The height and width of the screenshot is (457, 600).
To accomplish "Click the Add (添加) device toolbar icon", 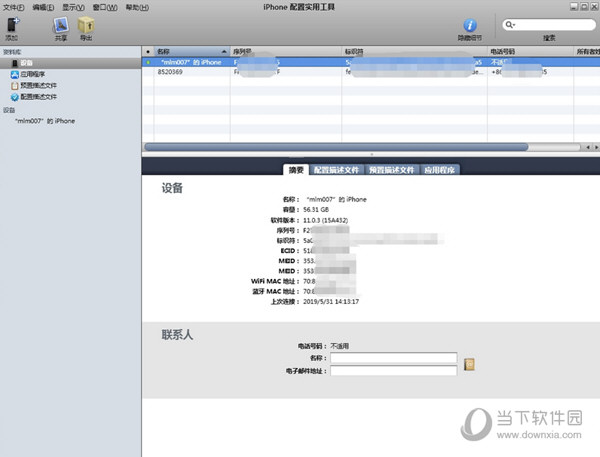I will pos(12,25).
